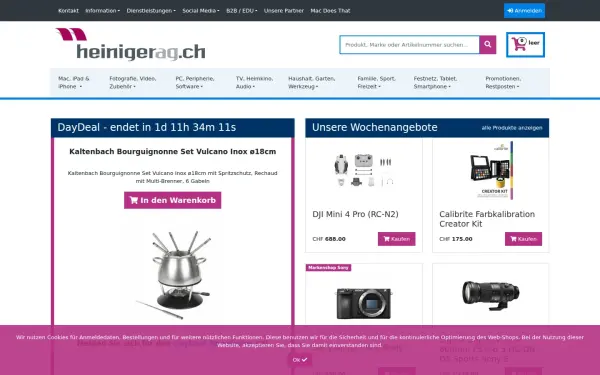
Task: Open Mac Does That link
Action: tap(330, 11)
